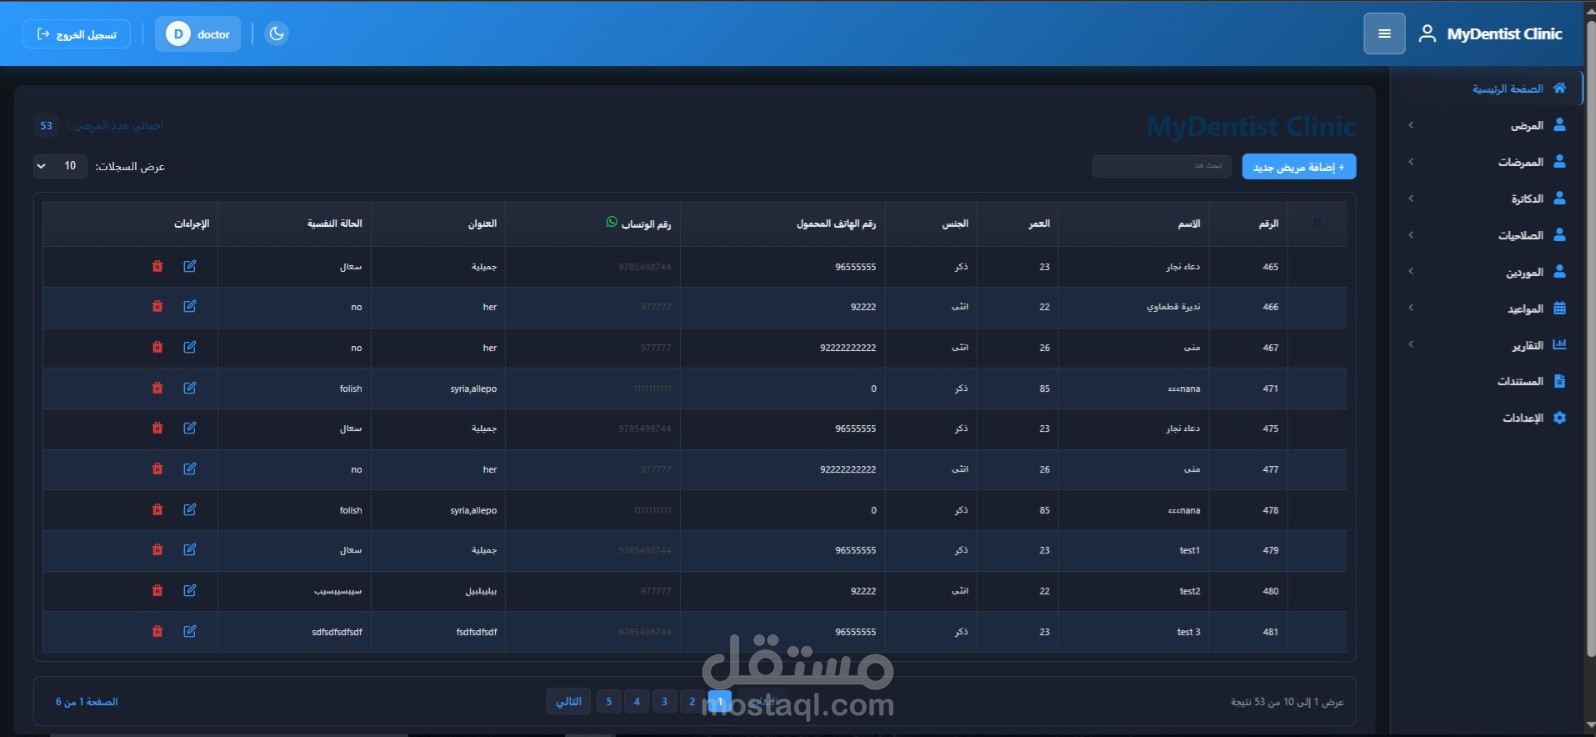The width and height of the screenshot is (1596, 737).
Task: Edit patient record number 477
Action: 190,469
